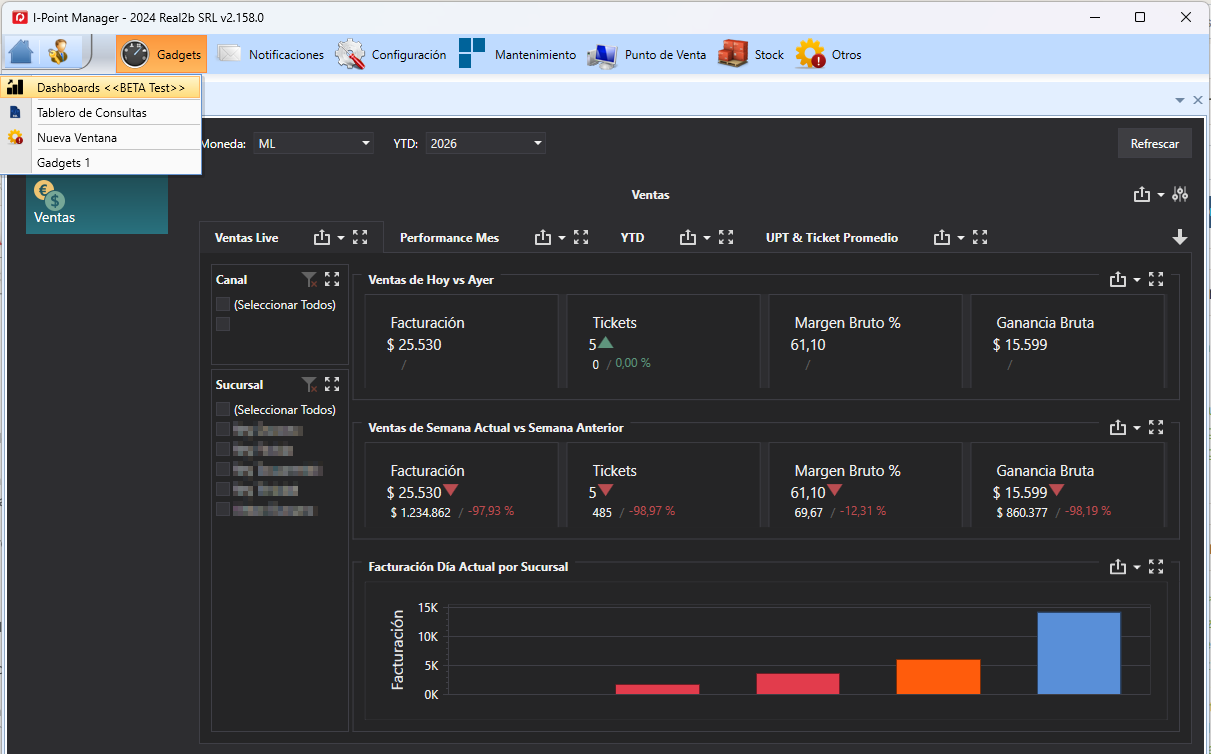Check the blank option in Canal filter
This screenshot has height=754, width=1211.
(x=223, y=324)
